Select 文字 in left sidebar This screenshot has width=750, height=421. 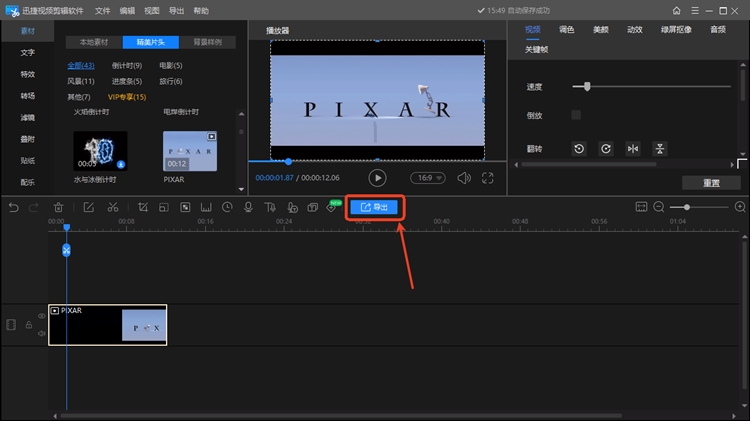pyautogui.click(x=28, y=53)
